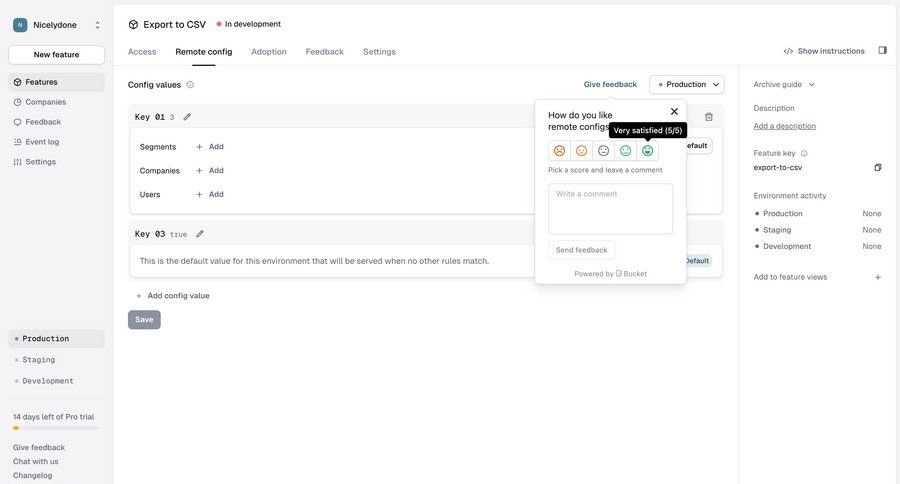Screen dimensions: 900x484
Task: Click the Feature key info icon
Action: coord(804,153)
